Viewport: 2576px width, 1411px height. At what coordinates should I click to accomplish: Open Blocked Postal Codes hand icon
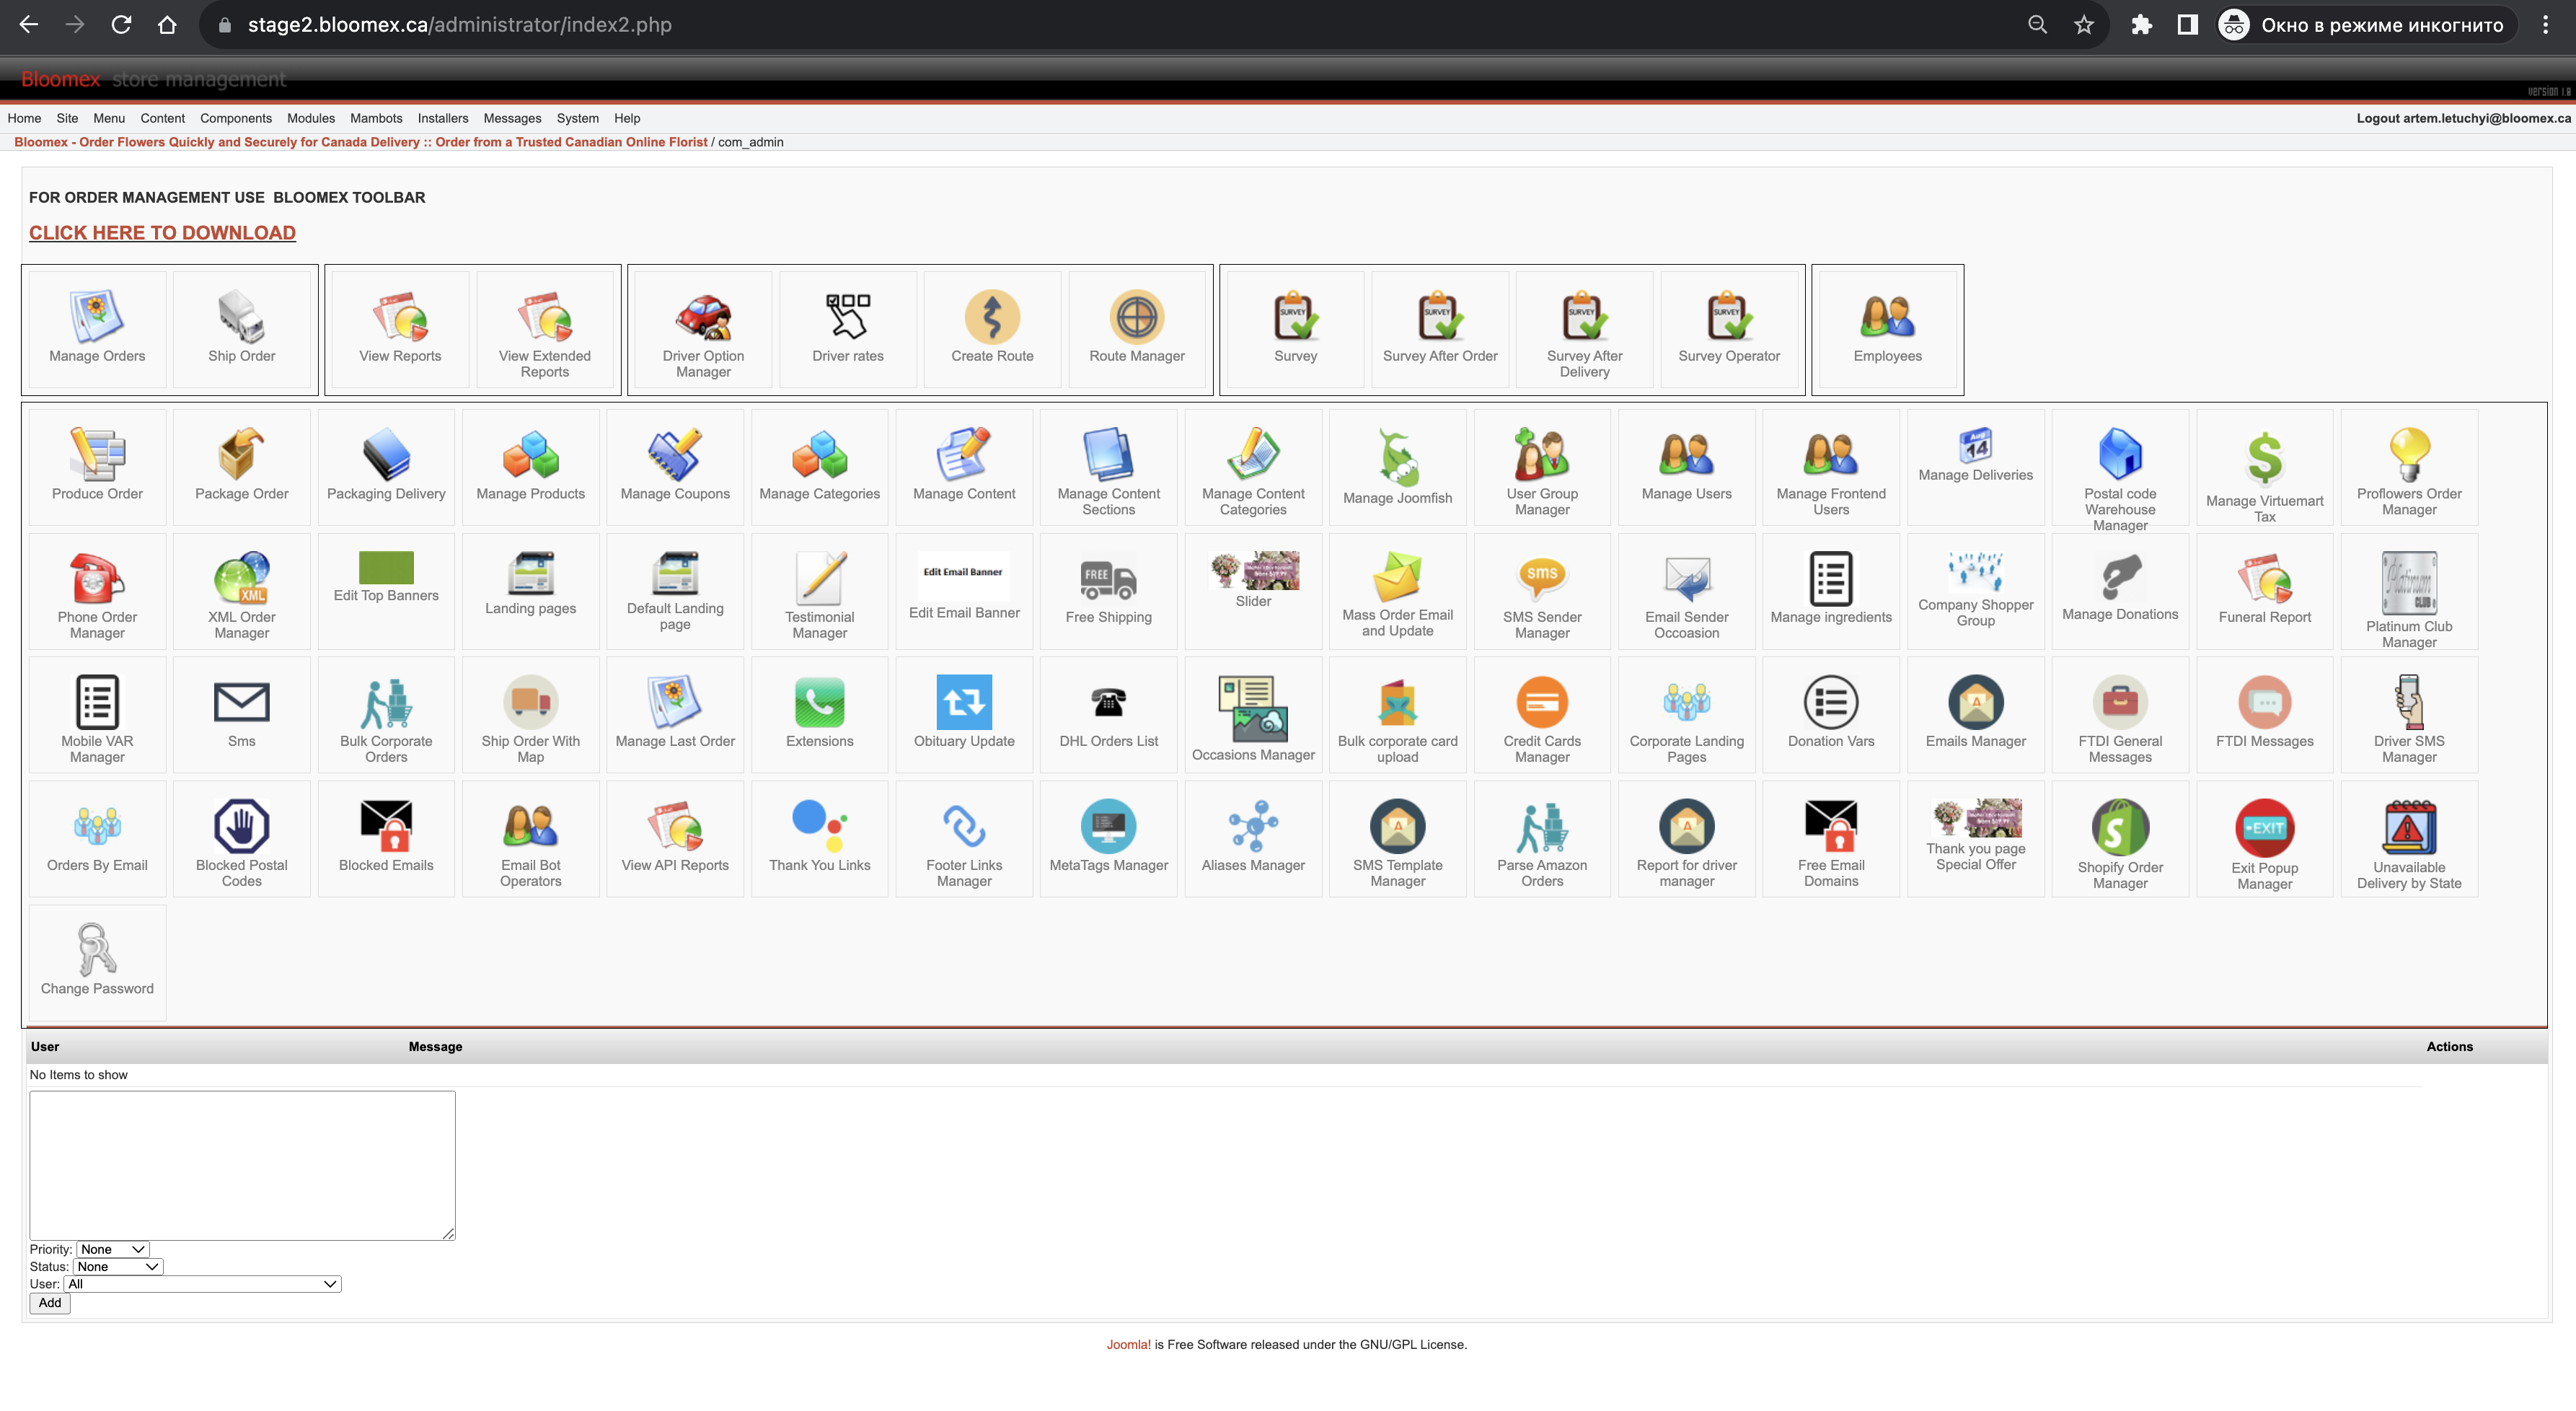click(241, 826)
